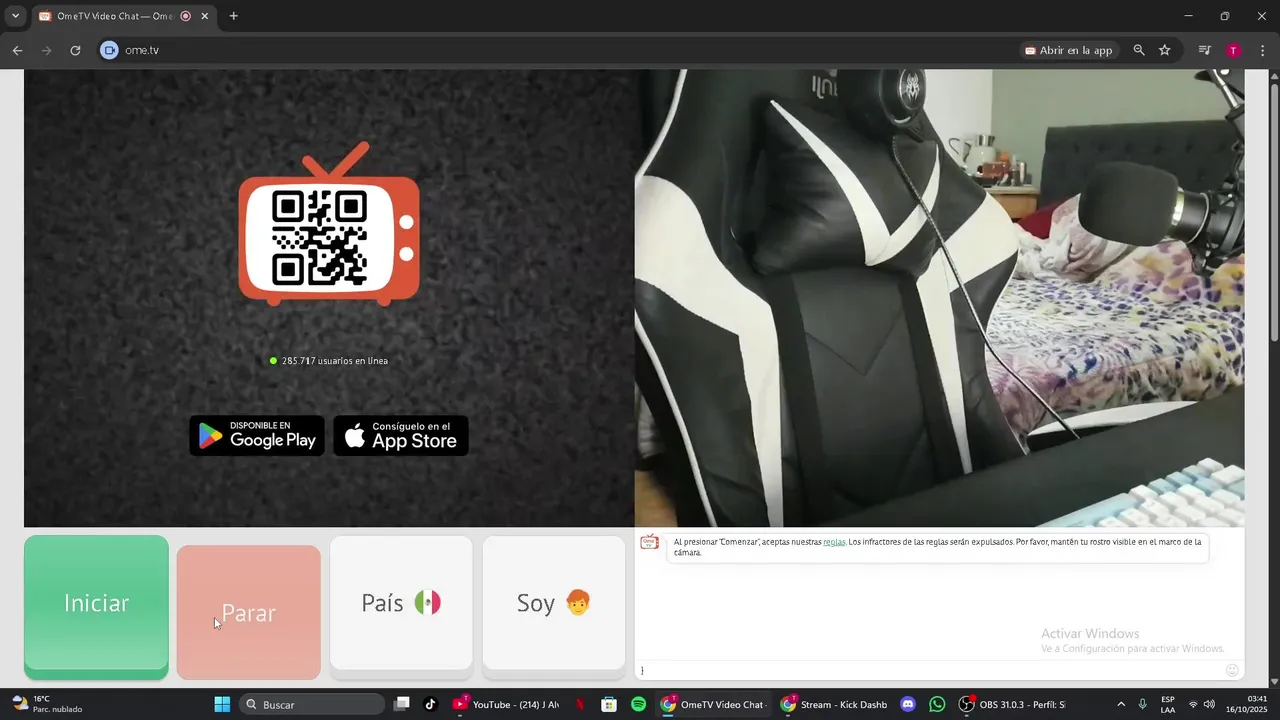The image size is (1280, 720).
Task: Open the País country selector
Action: 401,603
